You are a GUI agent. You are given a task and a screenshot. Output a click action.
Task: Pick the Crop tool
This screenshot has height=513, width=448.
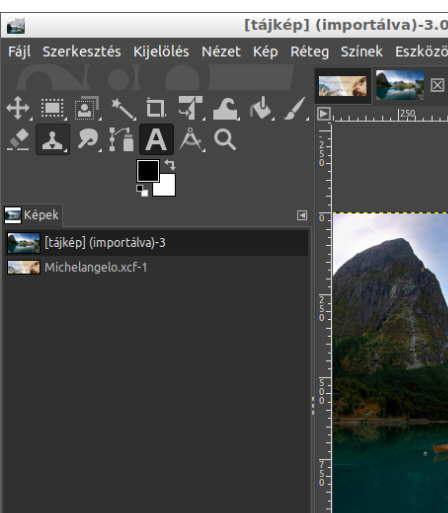156,108
